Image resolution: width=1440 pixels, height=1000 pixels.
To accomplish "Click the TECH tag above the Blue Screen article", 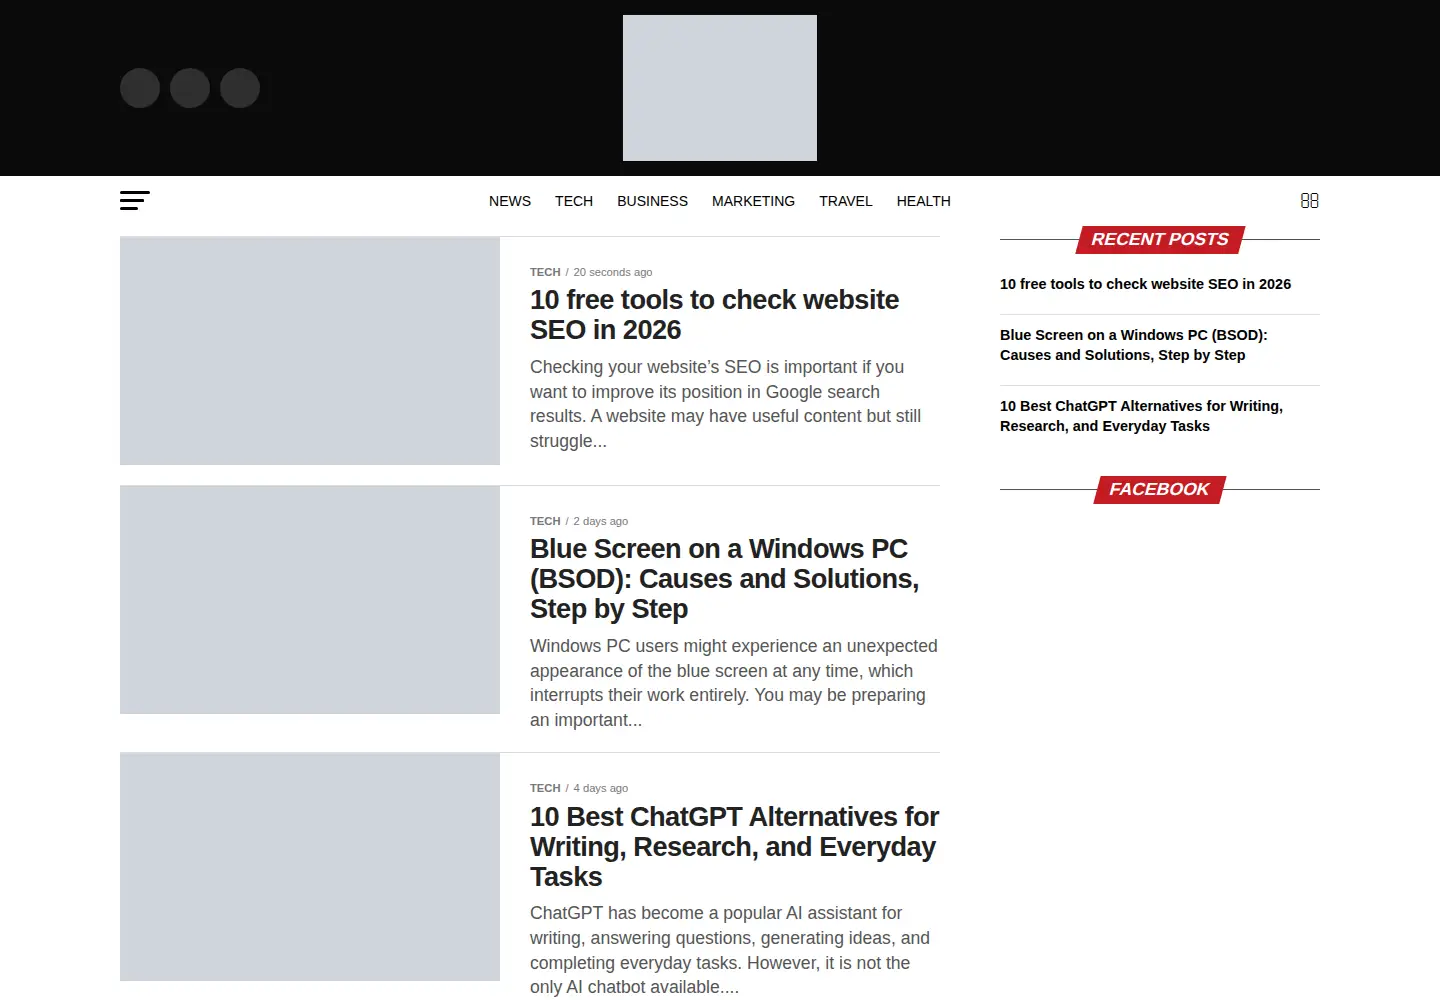I will [x=545, y=521].
